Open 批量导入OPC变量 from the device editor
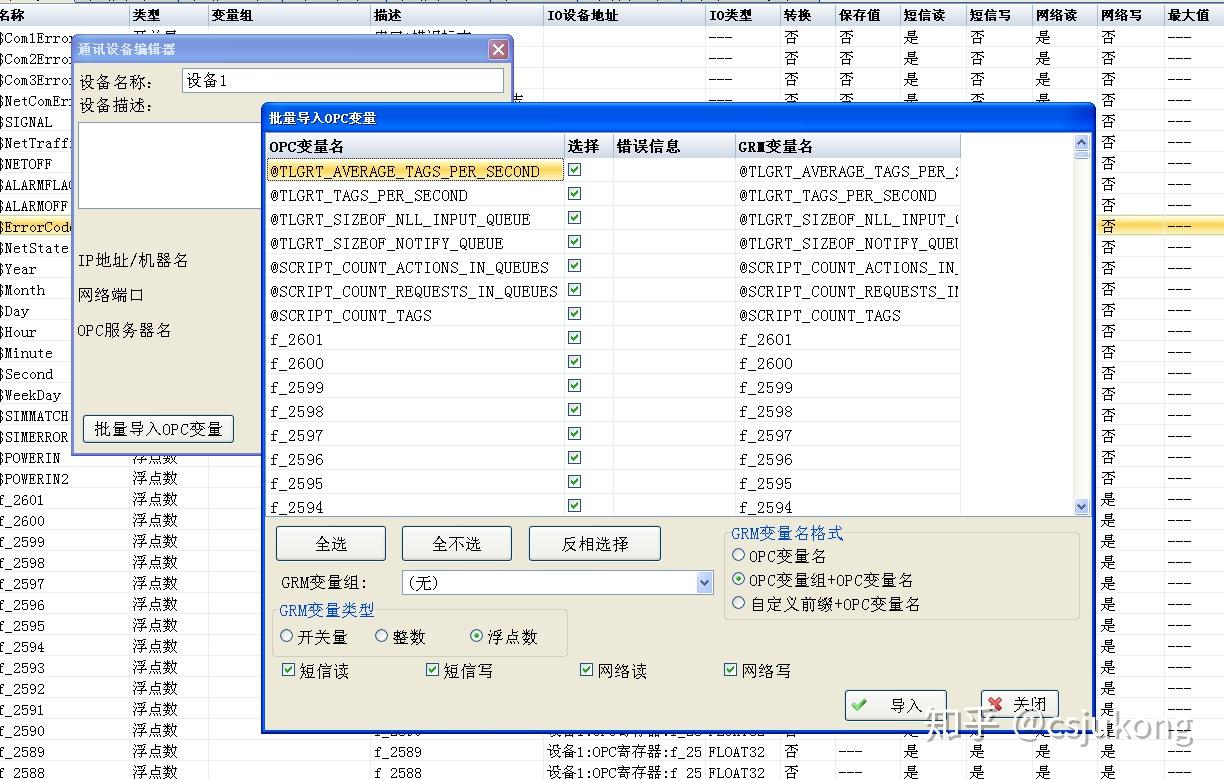Viewport: 1224px width, 779px height. (x=156, y=428)
